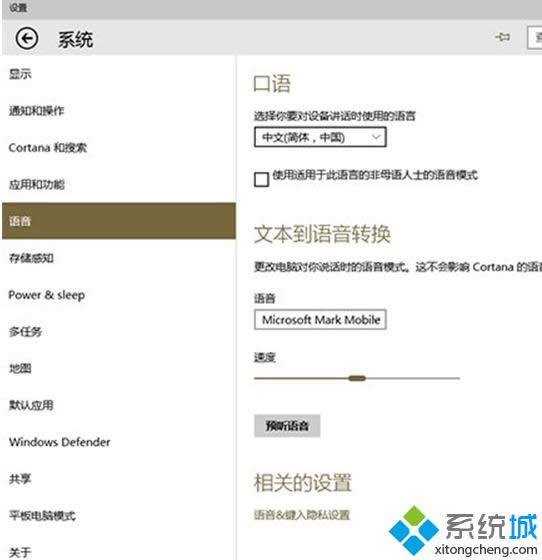Open the 显示 settings section
Screen dimensions: 542x560
pos(20,74)
